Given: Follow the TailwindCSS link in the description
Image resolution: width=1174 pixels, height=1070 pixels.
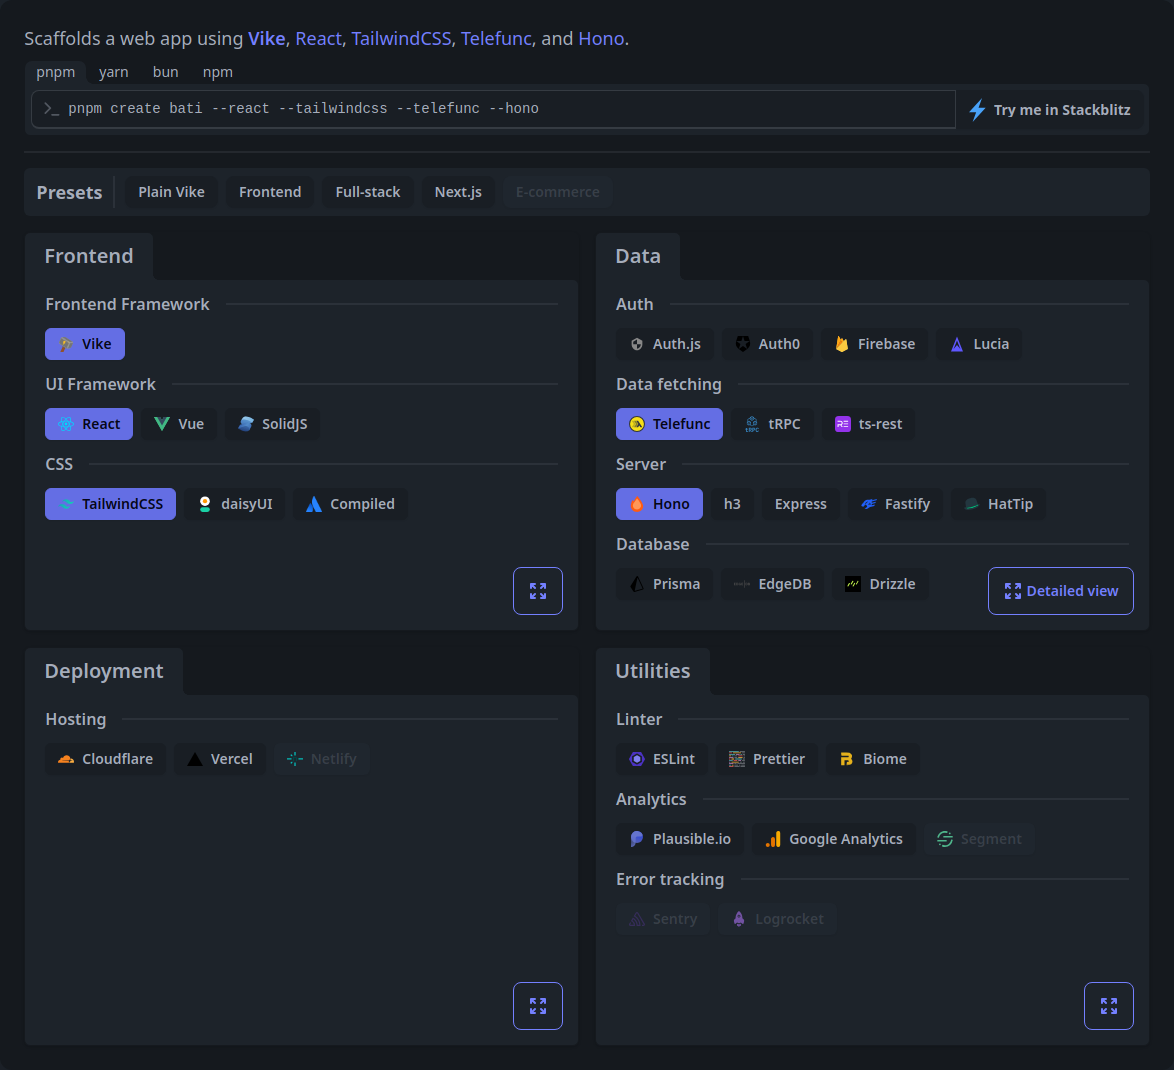Looking at the screenshot, I should tap(401, 38).
